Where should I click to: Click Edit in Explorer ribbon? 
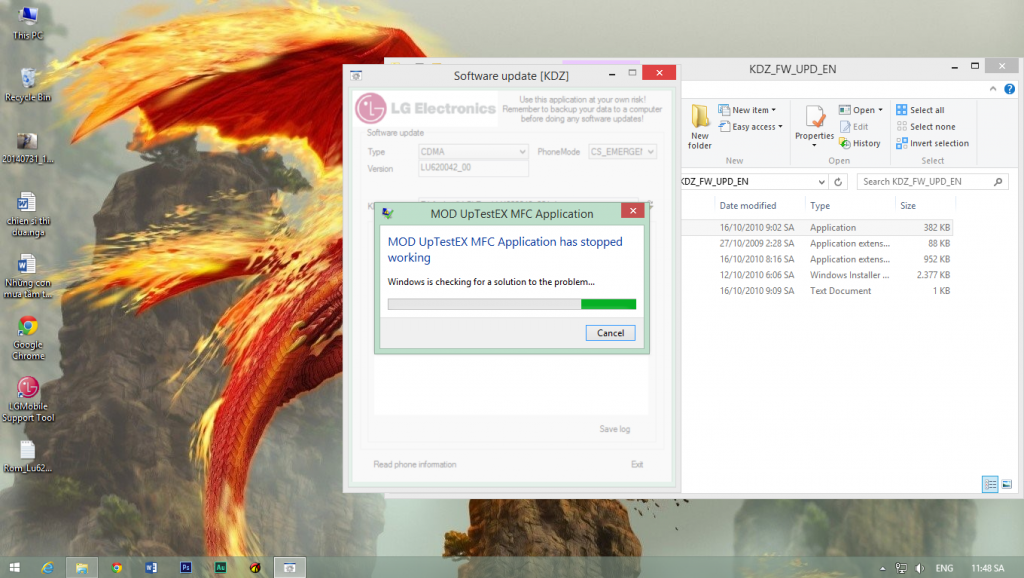coord(854,127)
